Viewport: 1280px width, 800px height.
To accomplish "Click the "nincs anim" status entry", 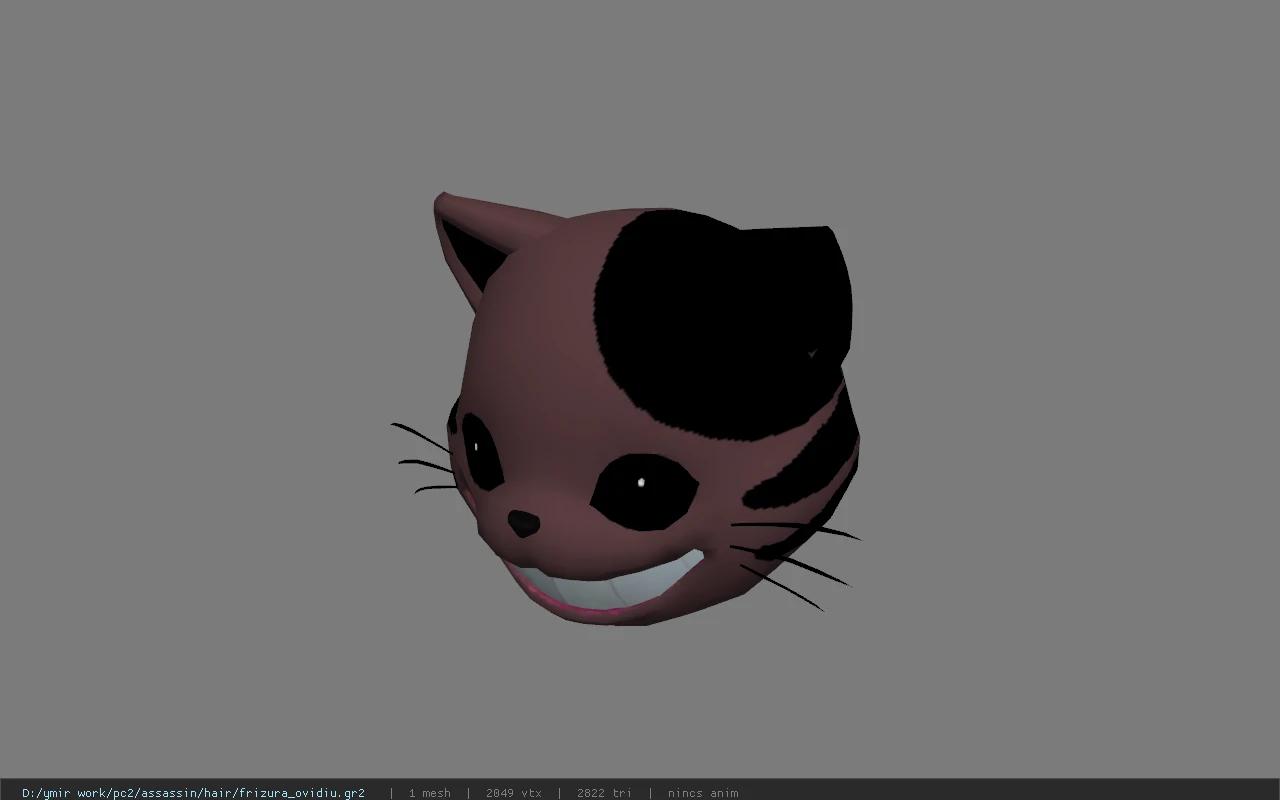I will (703, 793).
